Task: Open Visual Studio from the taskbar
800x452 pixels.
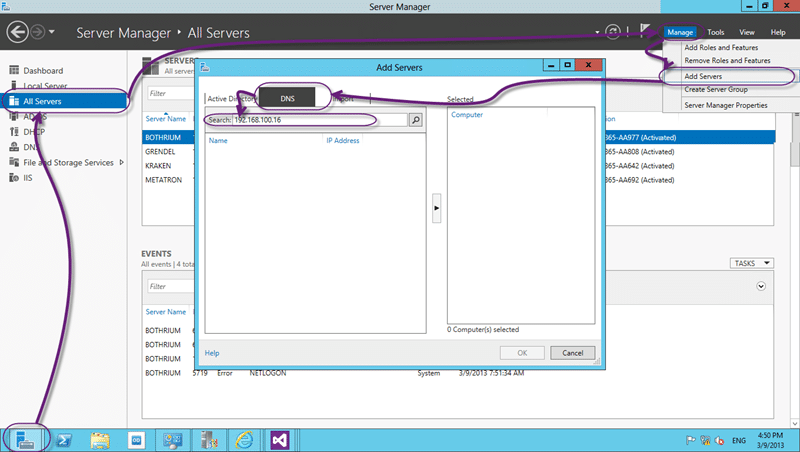Action: coord(280,440)
